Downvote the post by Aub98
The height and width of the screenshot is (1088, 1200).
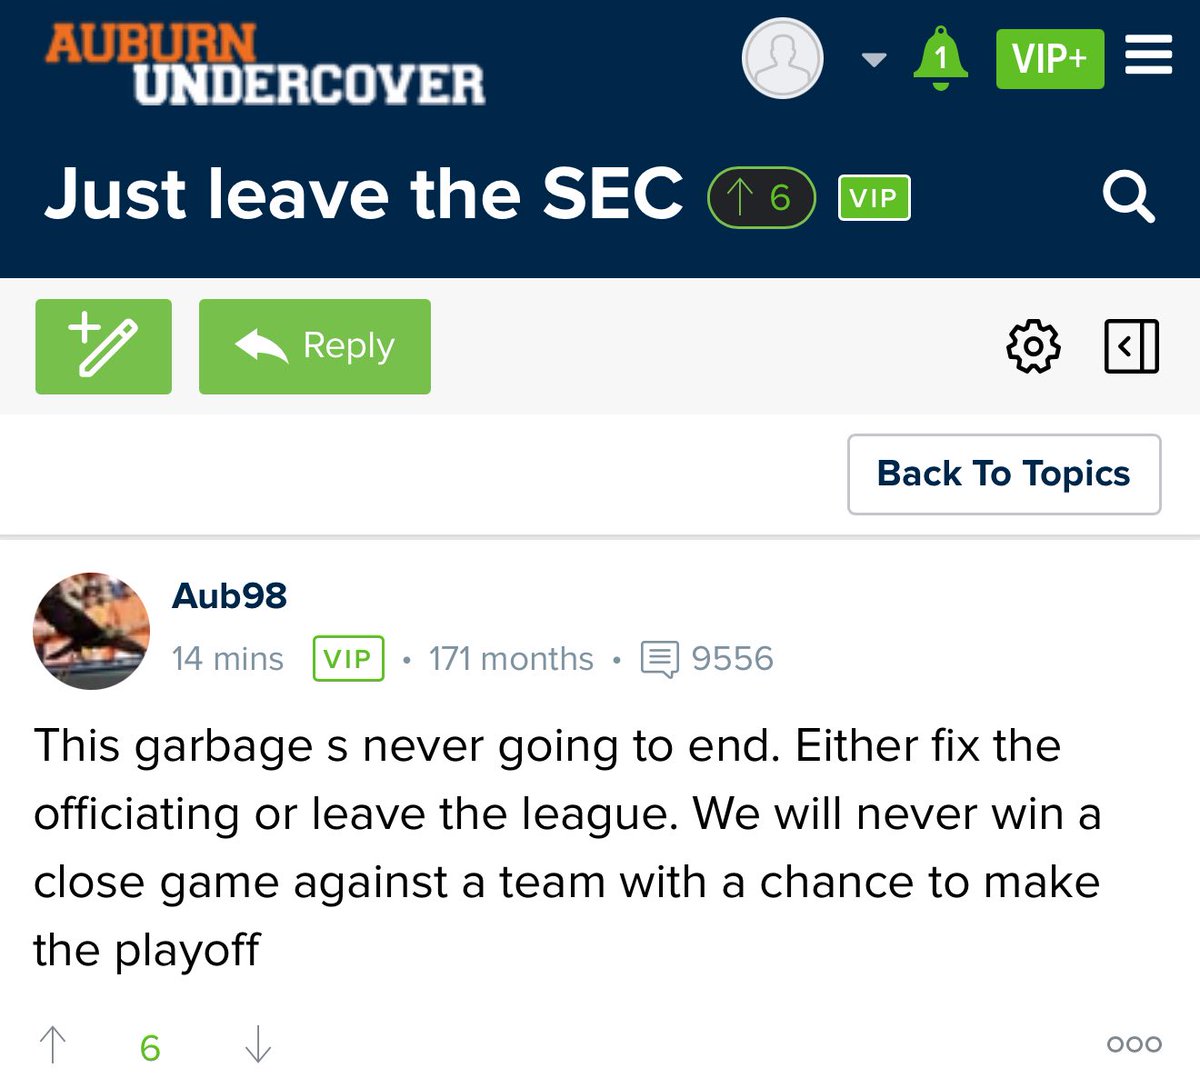(258, 1045)
